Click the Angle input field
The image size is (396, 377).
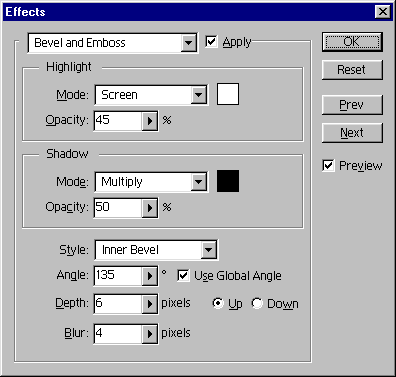pyautogui.click(x=118, y=276)
